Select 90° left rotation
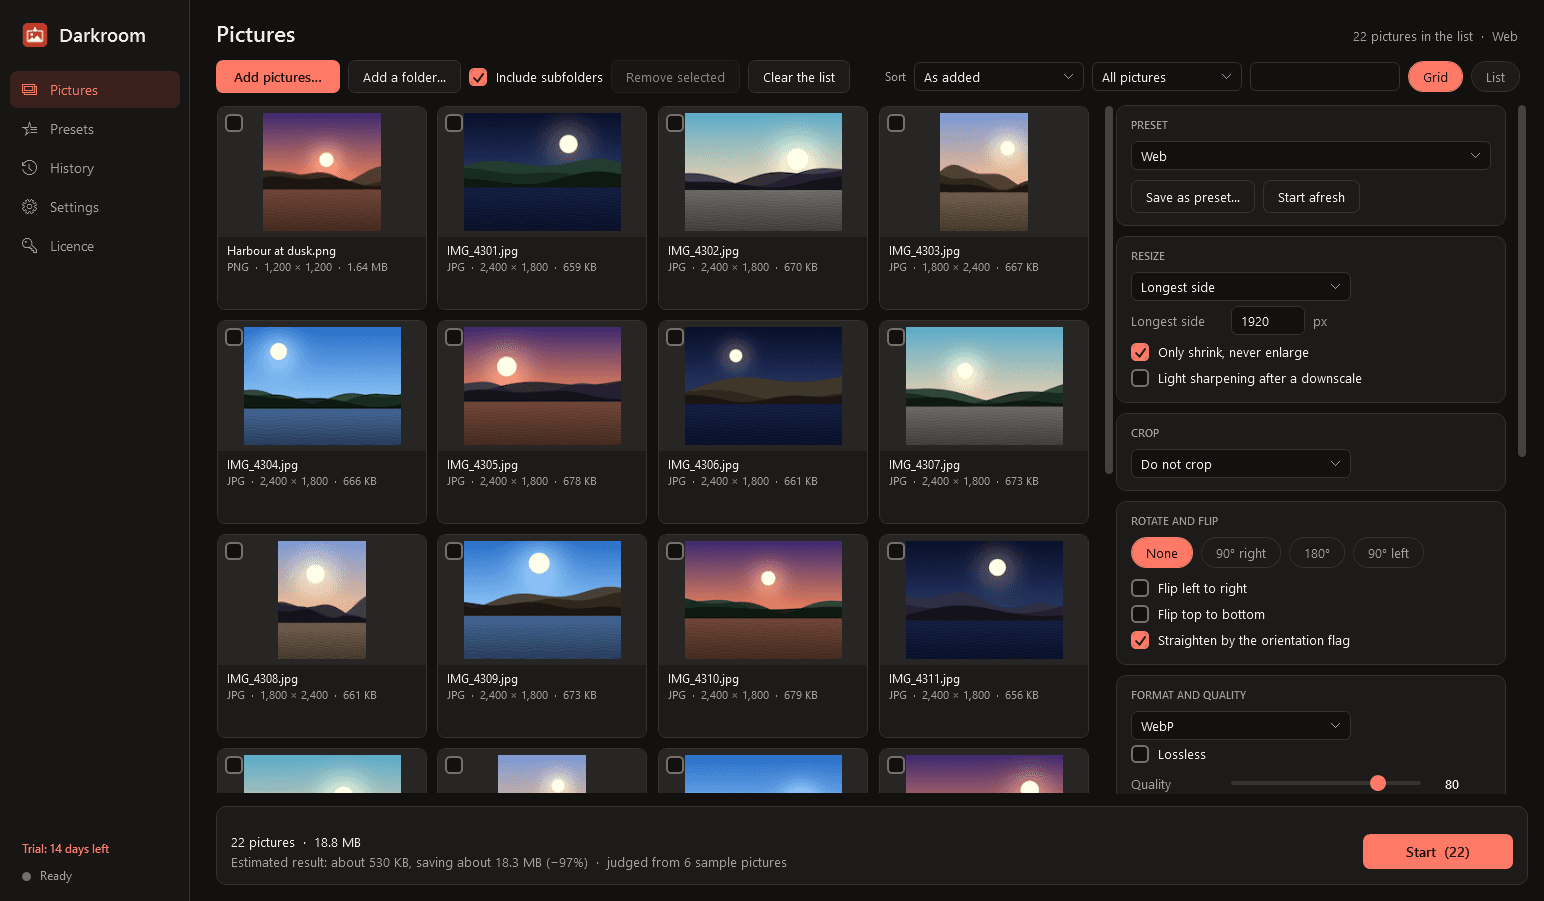Image resolution: width=1544 pixels, height=901 pixels. [x=1388, y=553]
